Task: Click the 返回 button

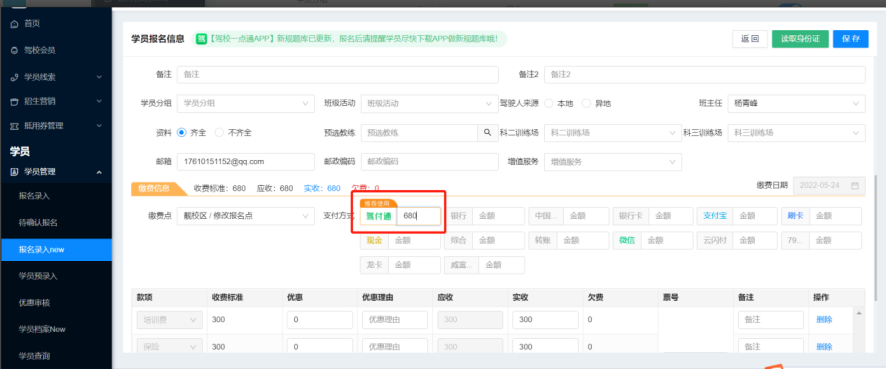Action: click(x=750, y=39)
